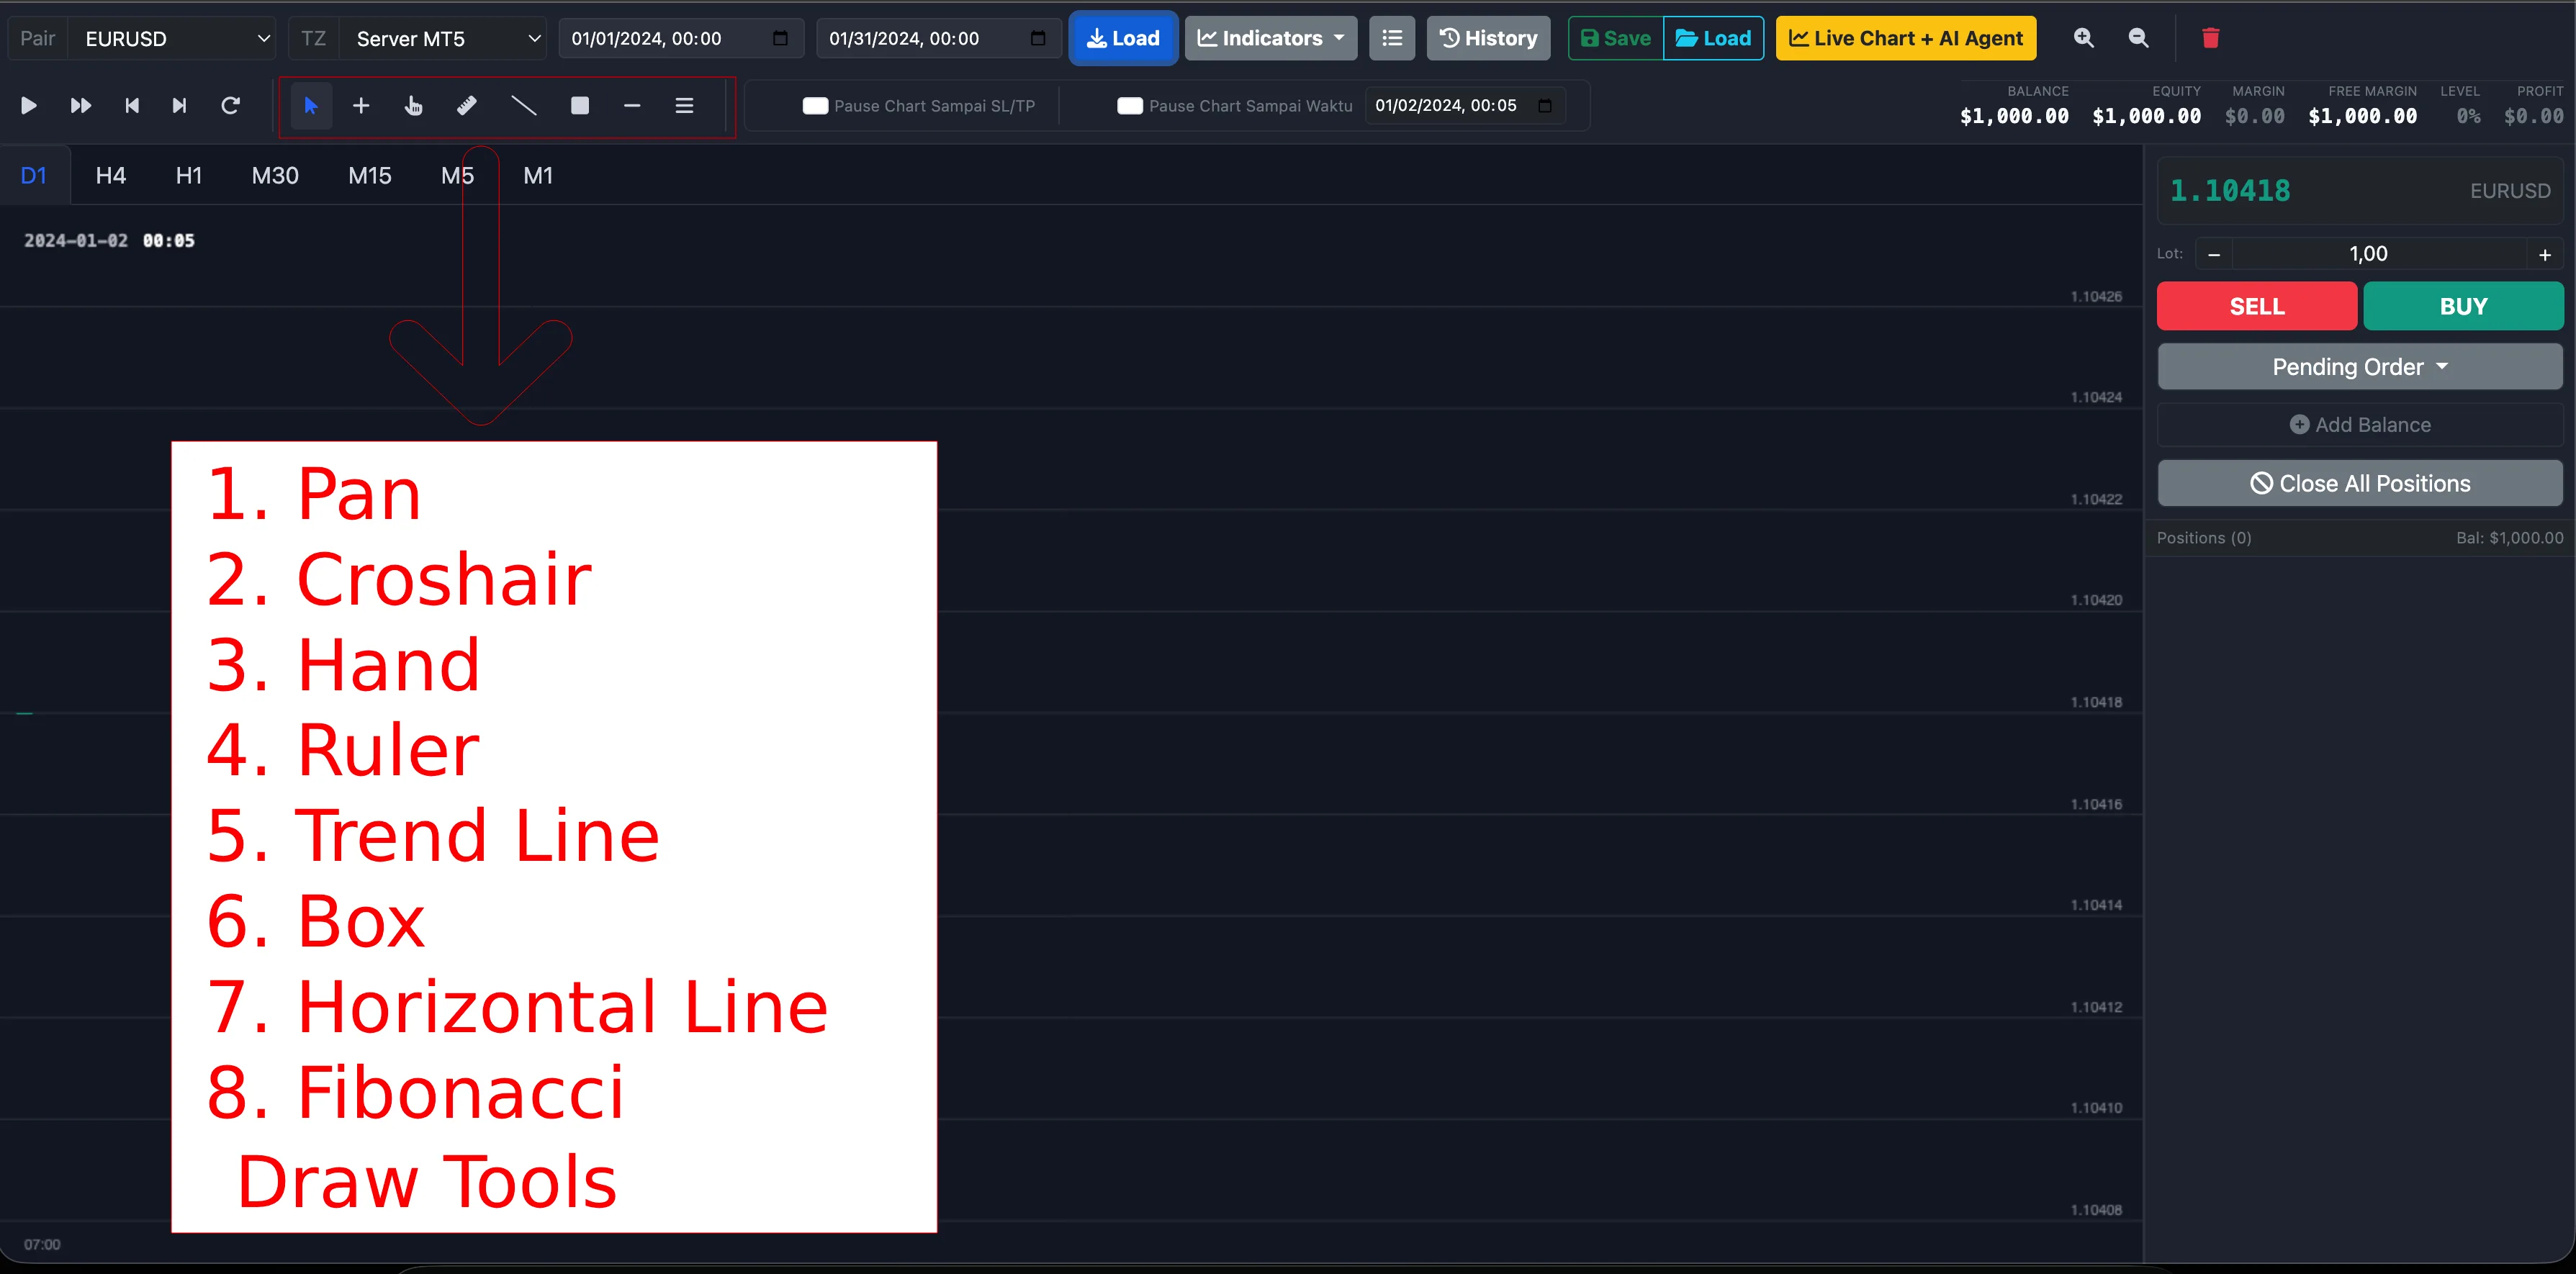Select the Box drawing tool
The height and width of the screenshot is (1274, 2576).
coord(579,105)
